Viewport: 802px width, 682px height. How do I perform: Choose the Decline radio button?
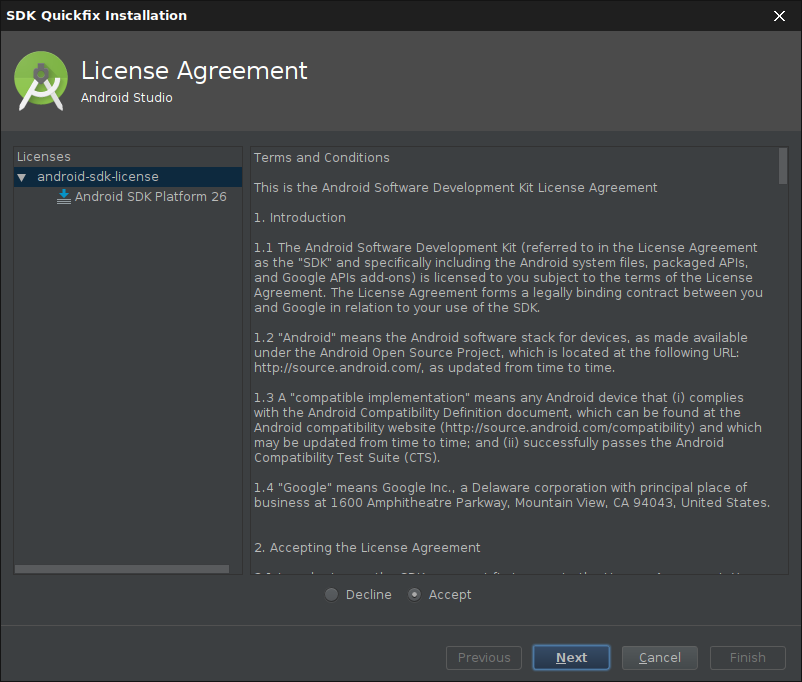(332, 595)
